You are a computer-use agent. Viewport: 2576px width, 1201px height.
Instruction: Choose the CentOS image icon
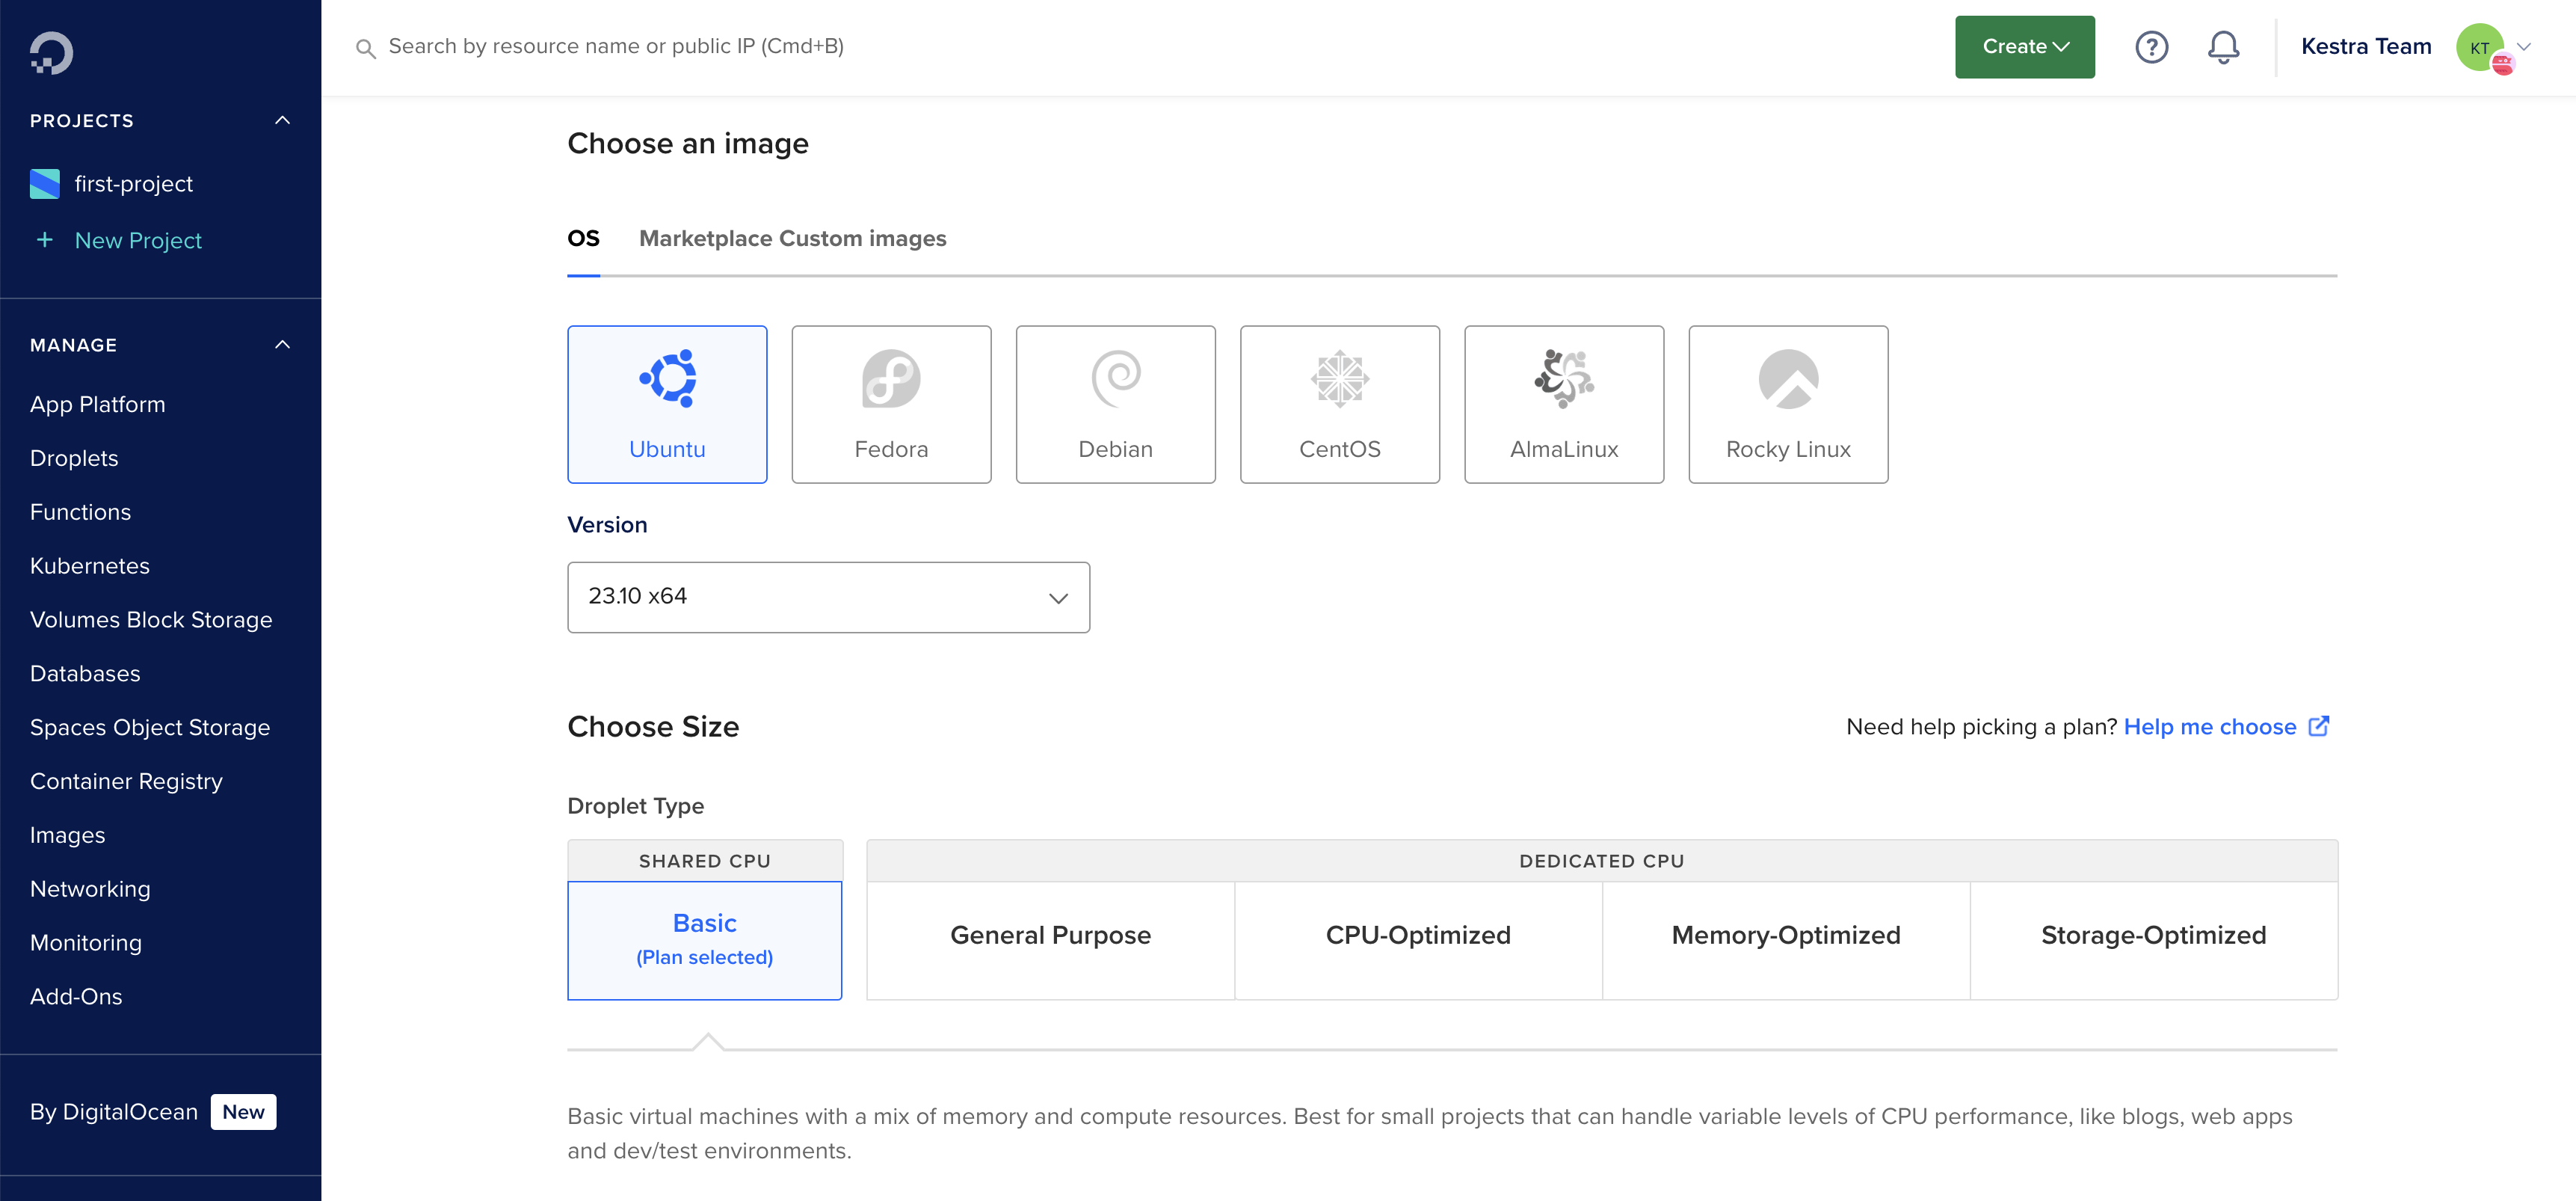pos(1339,380)
